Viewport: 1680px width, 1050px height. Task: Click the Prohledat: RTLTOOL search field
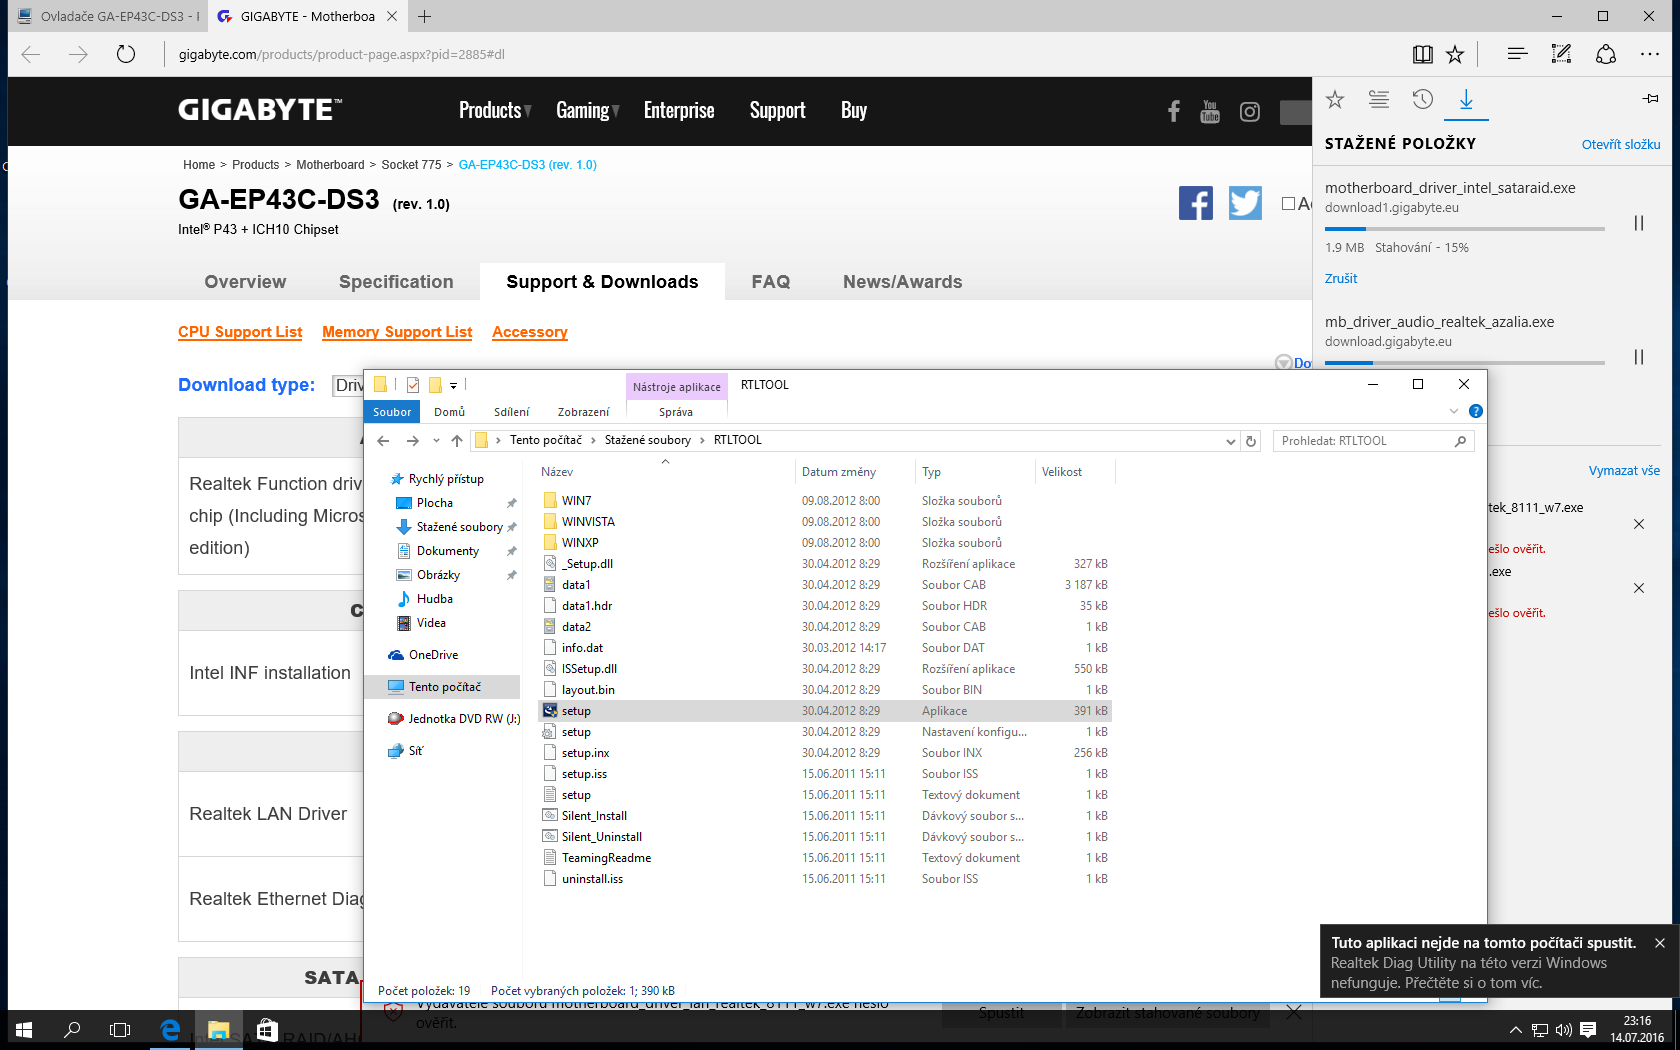coord(1374,441)
